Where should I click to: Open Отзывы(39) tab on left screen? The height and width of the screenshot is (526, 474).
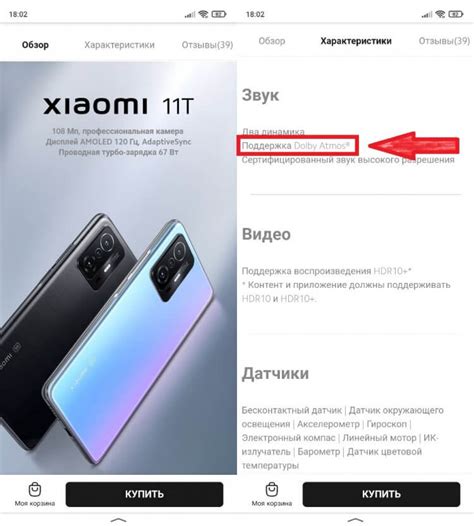[207, 45]
